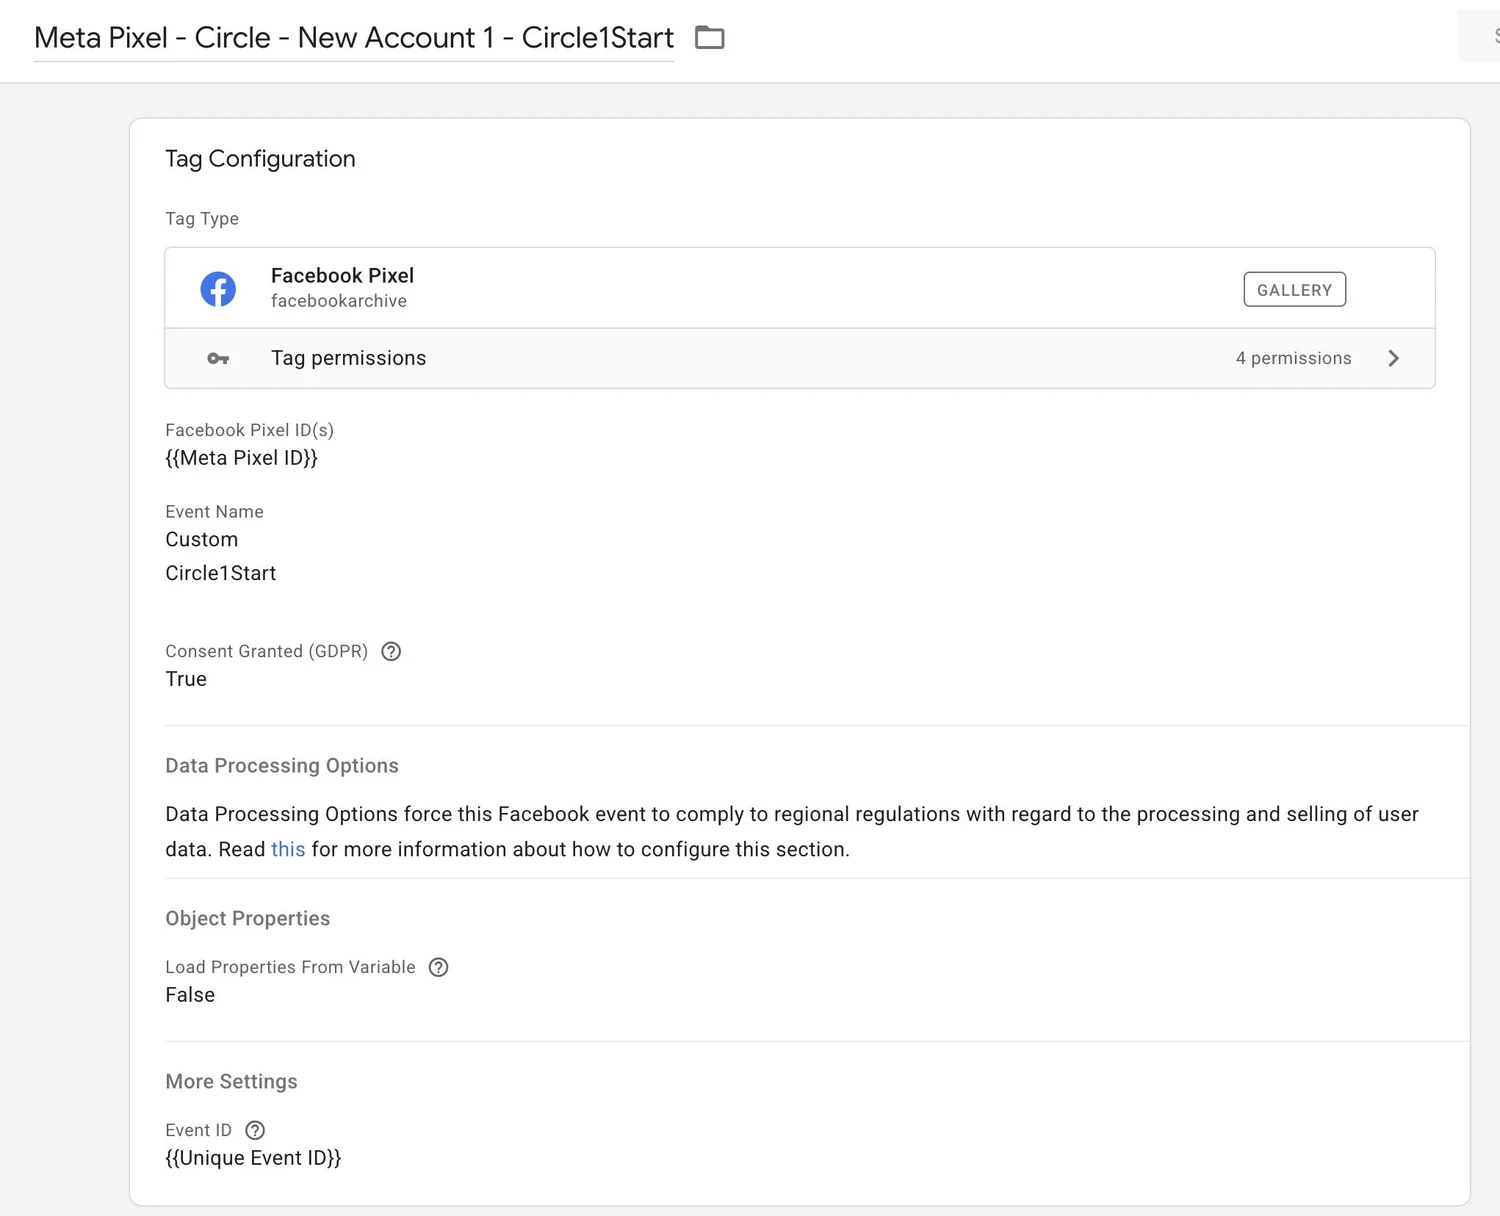Click the folder icon beside the tag name
The image size is (1500, 1216).
tap(709, 38)
